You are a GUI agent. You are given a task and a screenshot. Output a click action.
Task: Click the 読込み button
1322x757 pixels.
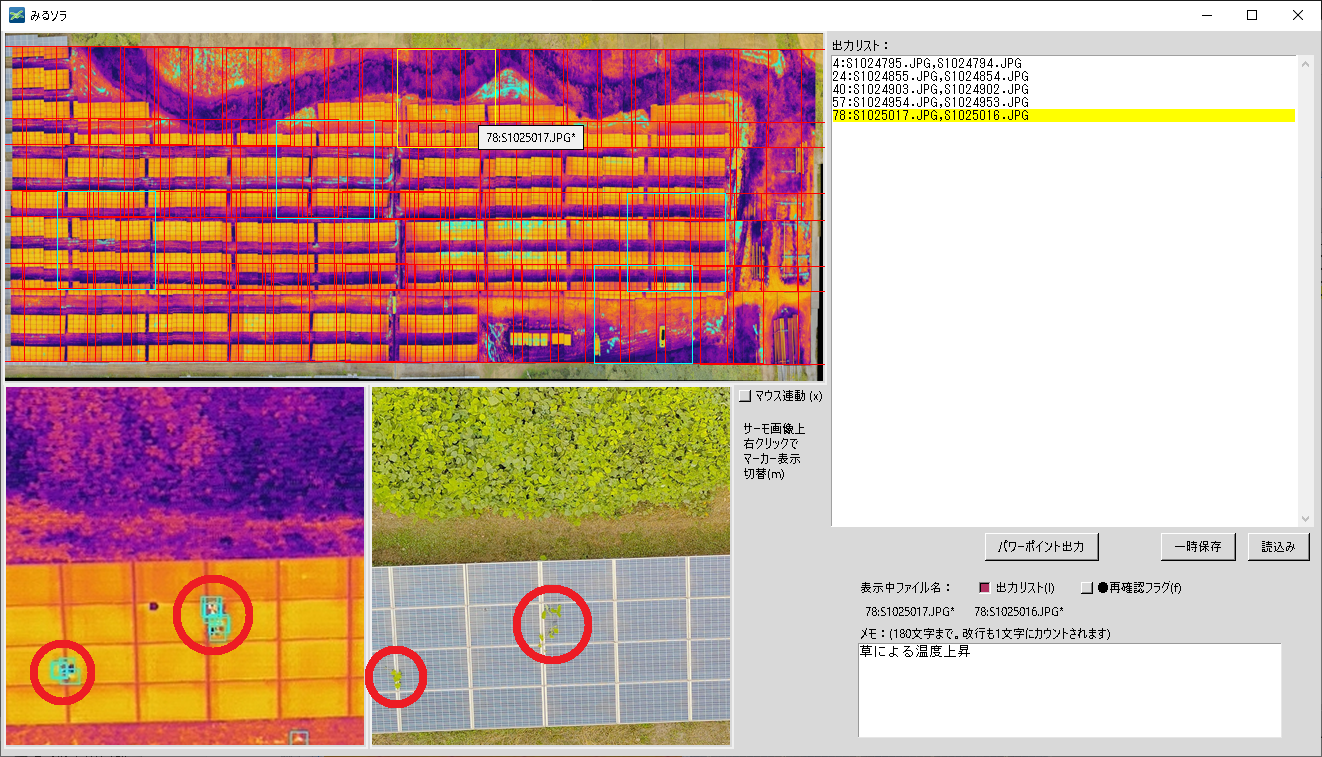click(x=1278, y=547)
